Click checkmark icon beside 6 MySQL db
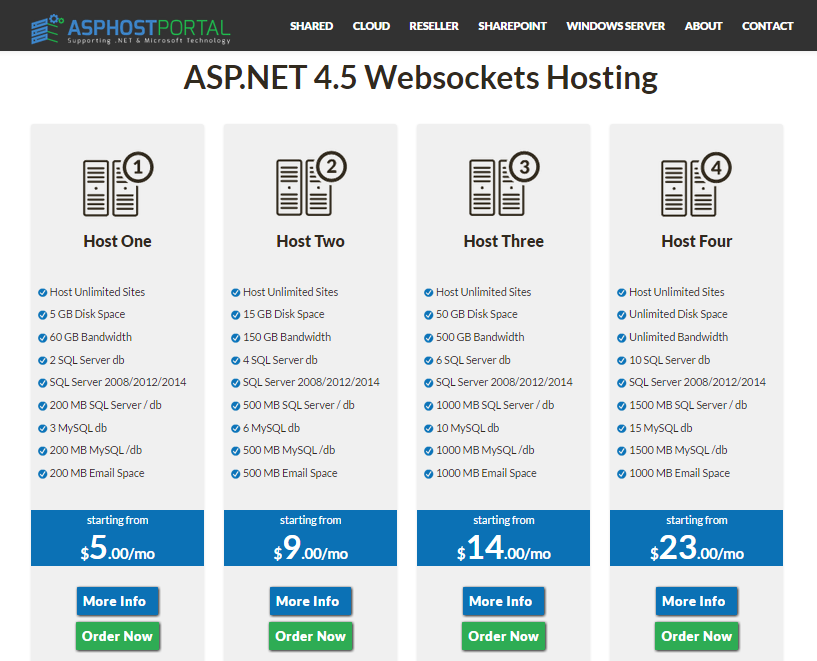Screen dimensions: 817x661 coord(236,429)
